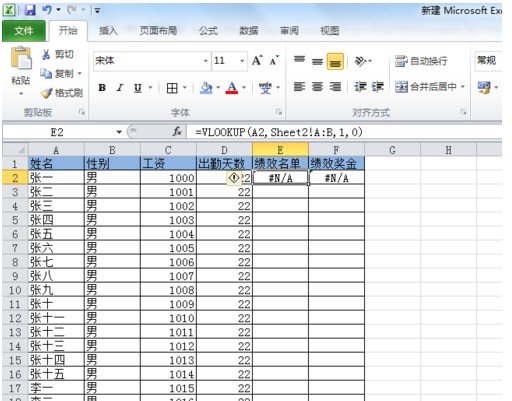Toggle middle vertical alignment

pyautogui.click(x=317, y=61)
